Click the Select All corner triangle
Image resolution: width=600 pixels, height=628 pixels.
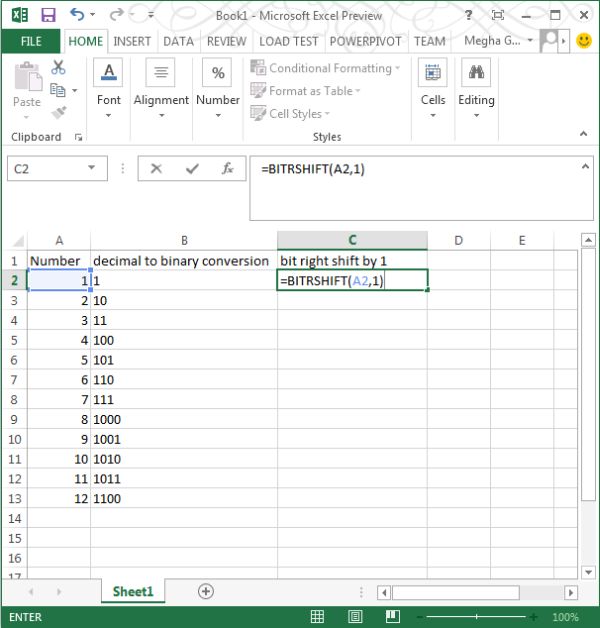click(18, 240)
